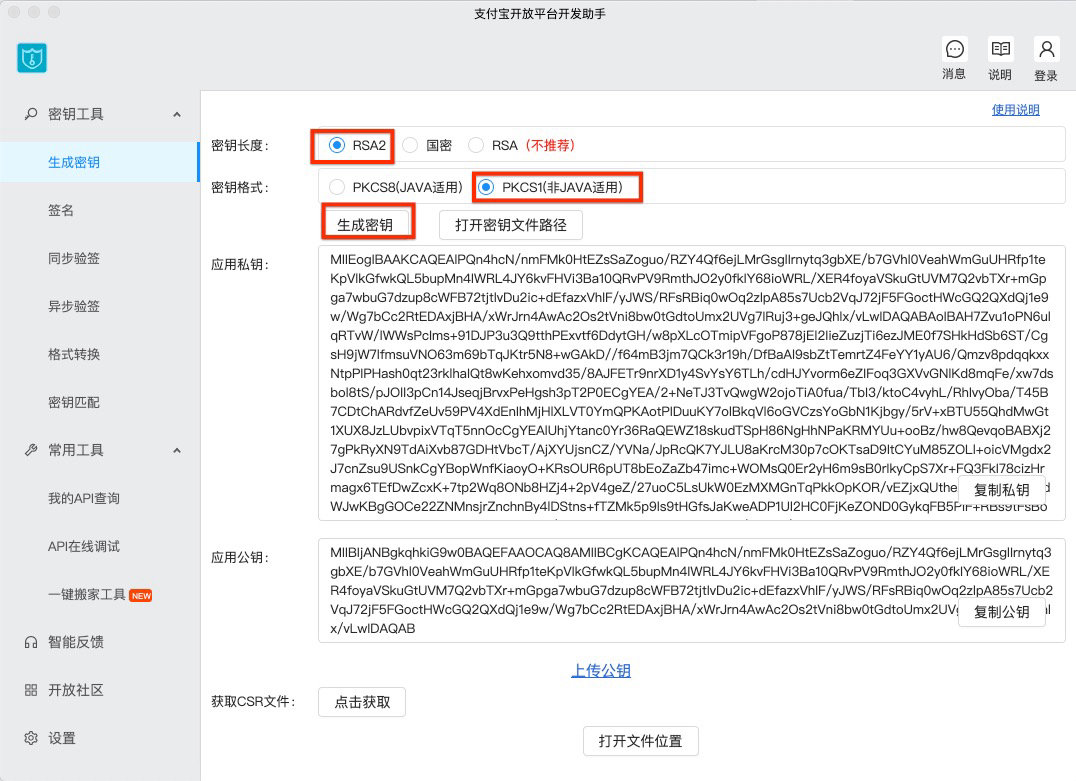This screenshot has width=1076, height=781.
Task: Open the 生成密钥 sidebar item
Action: coord(100,162)
